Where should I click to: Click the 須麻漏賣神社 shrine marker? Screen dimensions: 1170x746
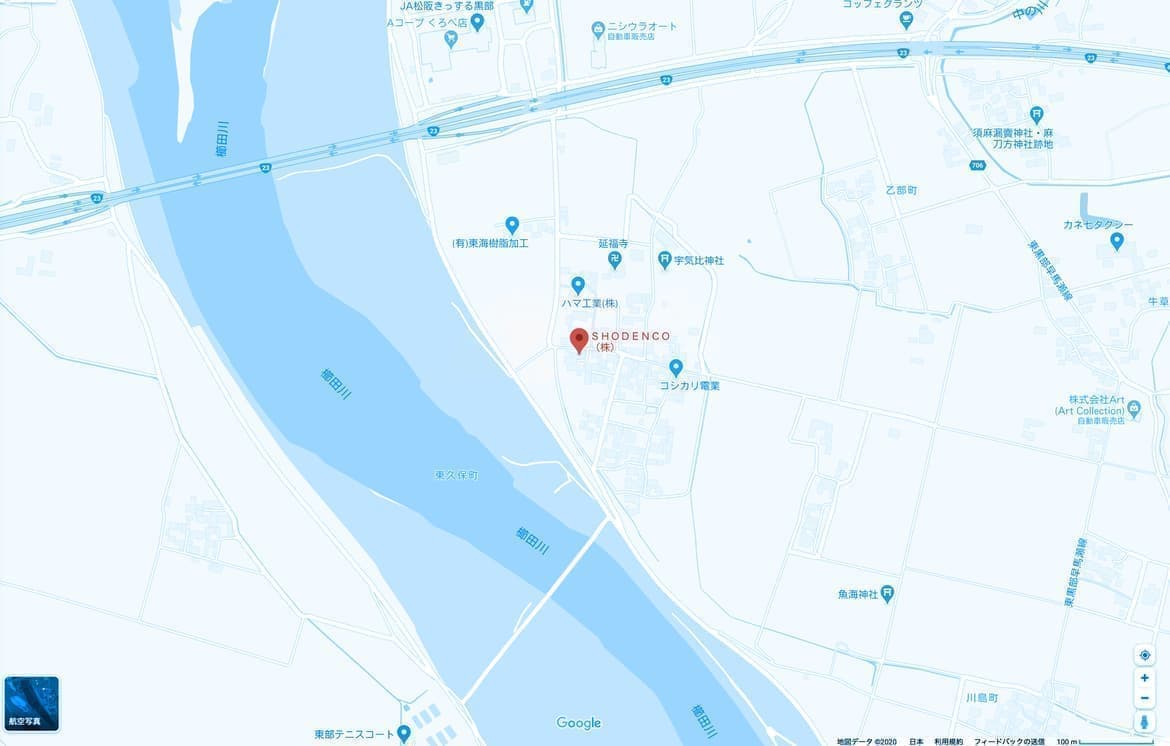(1036, 116)
